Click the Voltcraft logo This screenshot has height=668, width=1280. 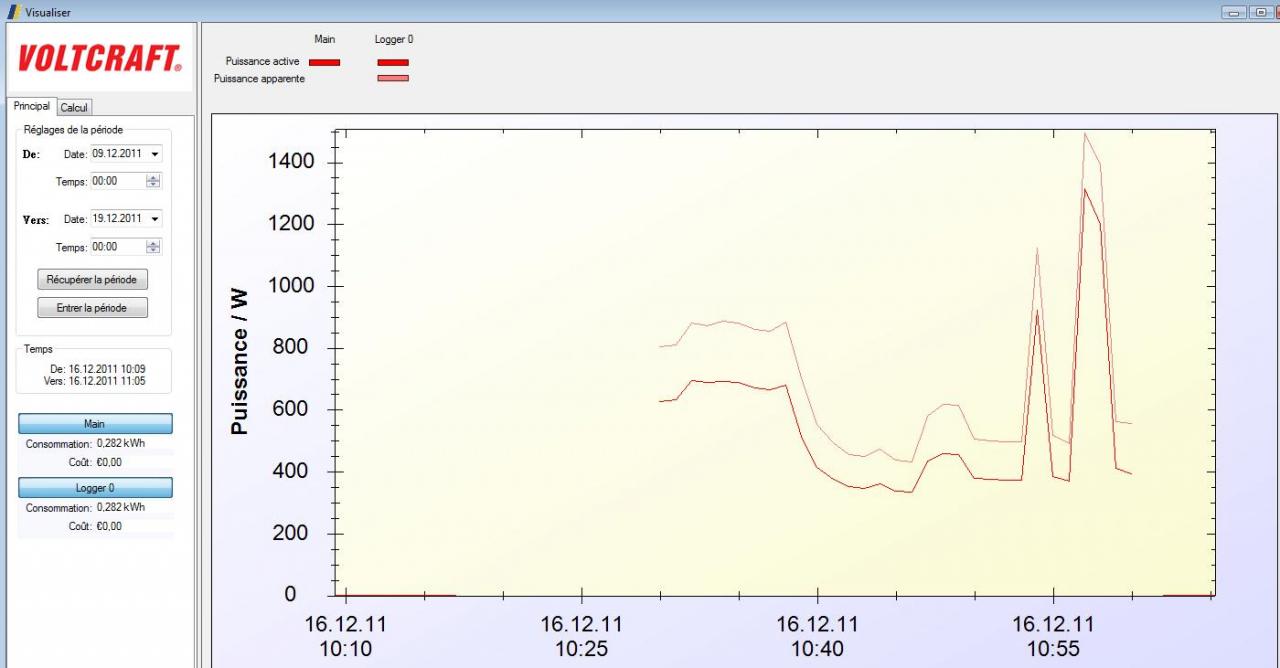tap(100, 59)
